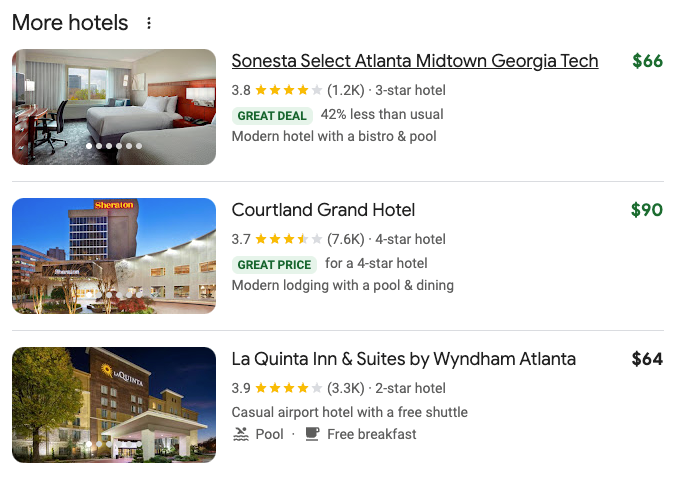Click the GREAT PRICE badge

274,265
